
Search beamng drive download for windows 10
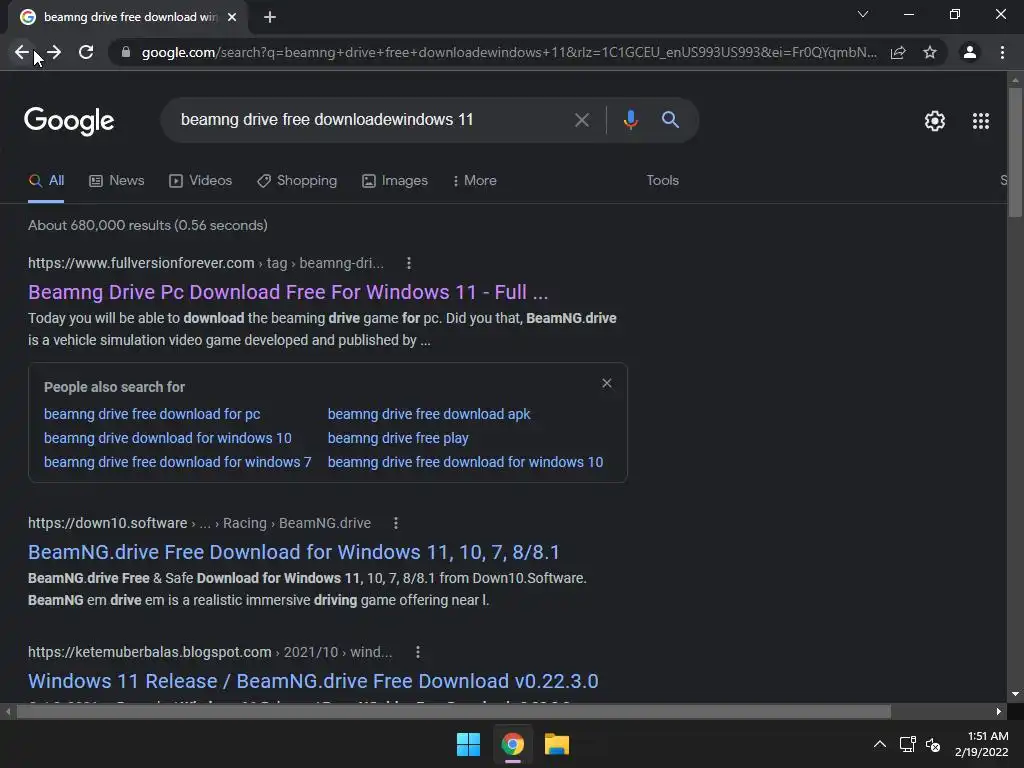coord(168,438)
